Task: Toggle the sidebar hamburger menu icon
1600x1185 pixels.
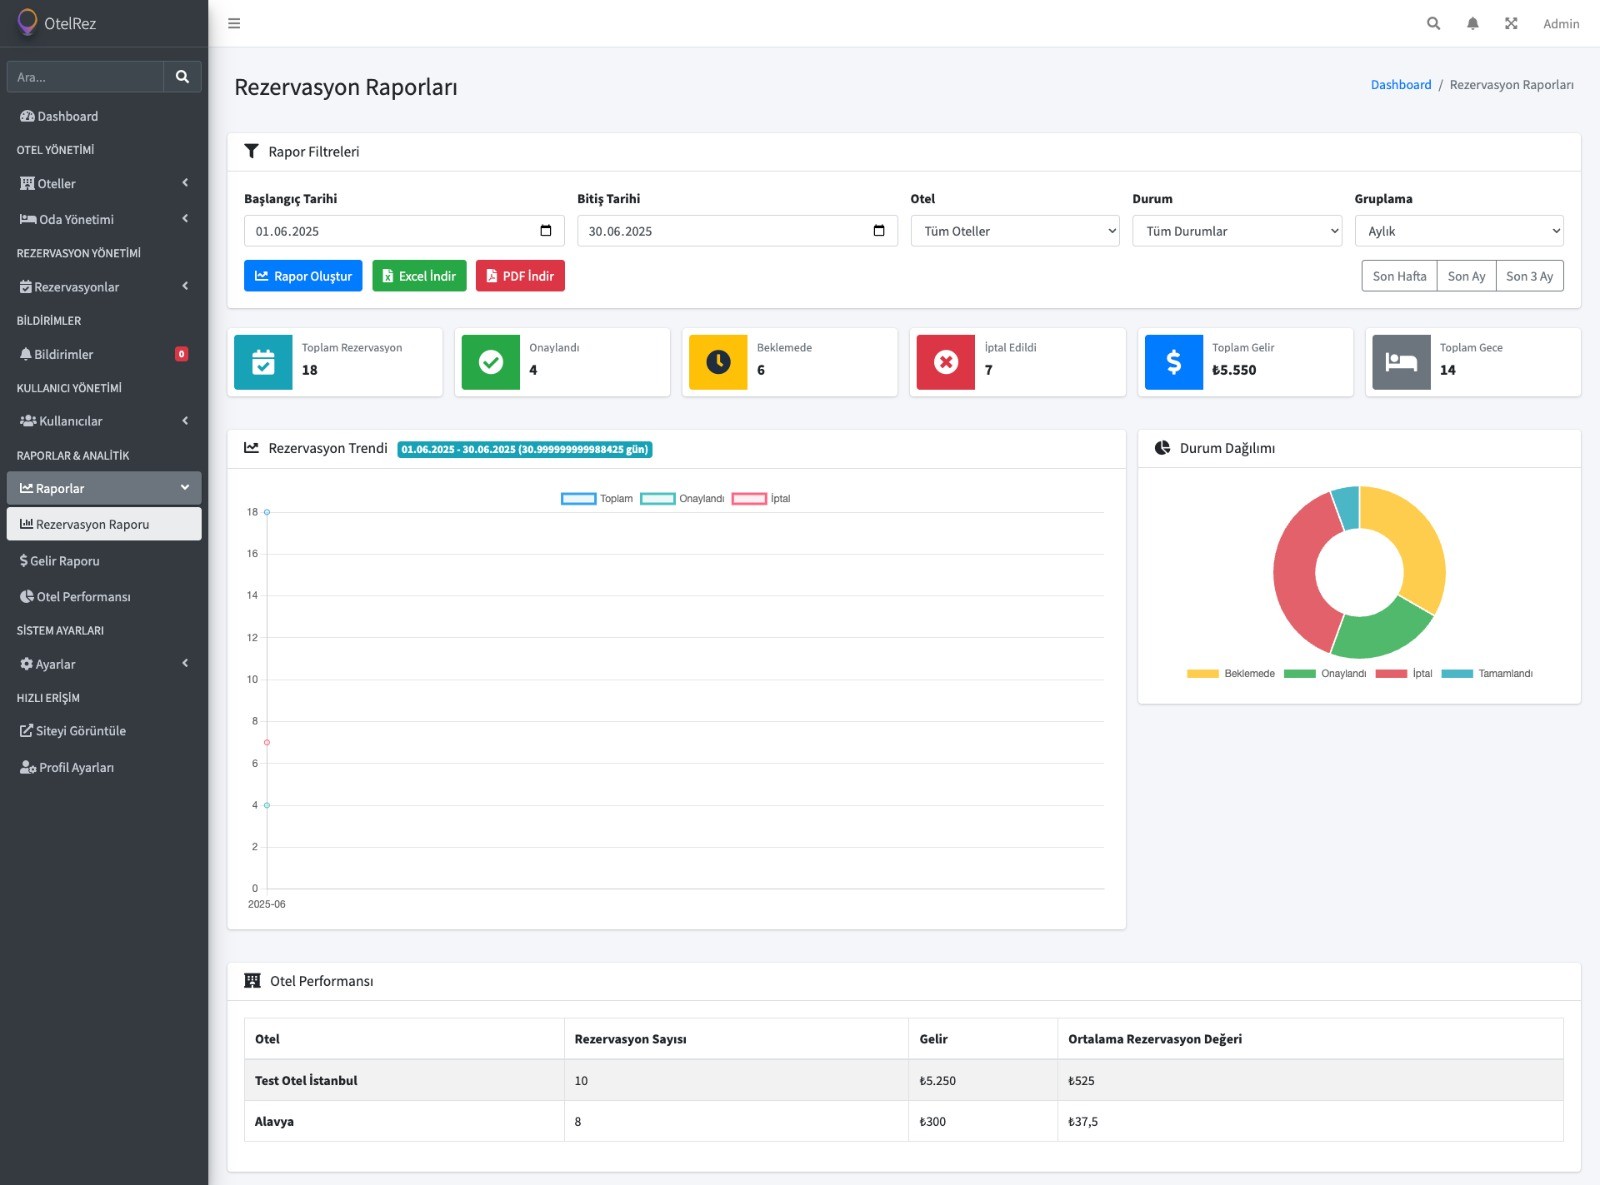Action: 234,23
